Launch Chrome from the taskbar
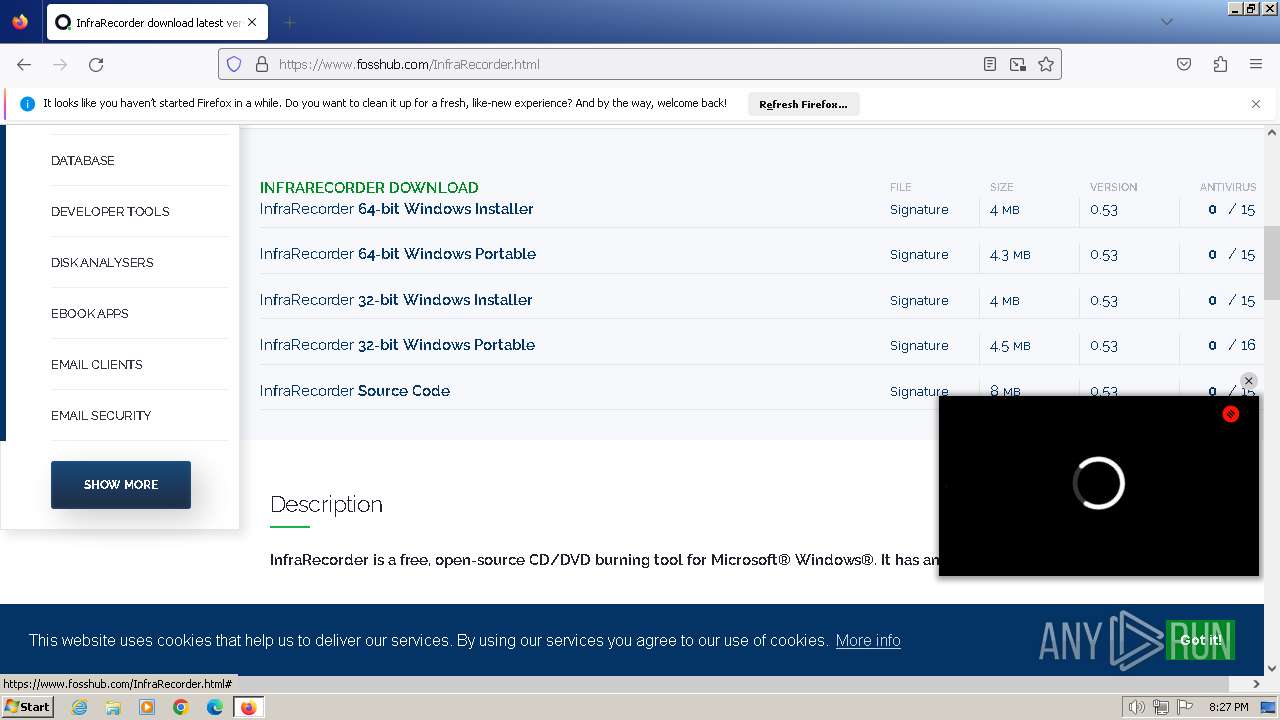 181,707
